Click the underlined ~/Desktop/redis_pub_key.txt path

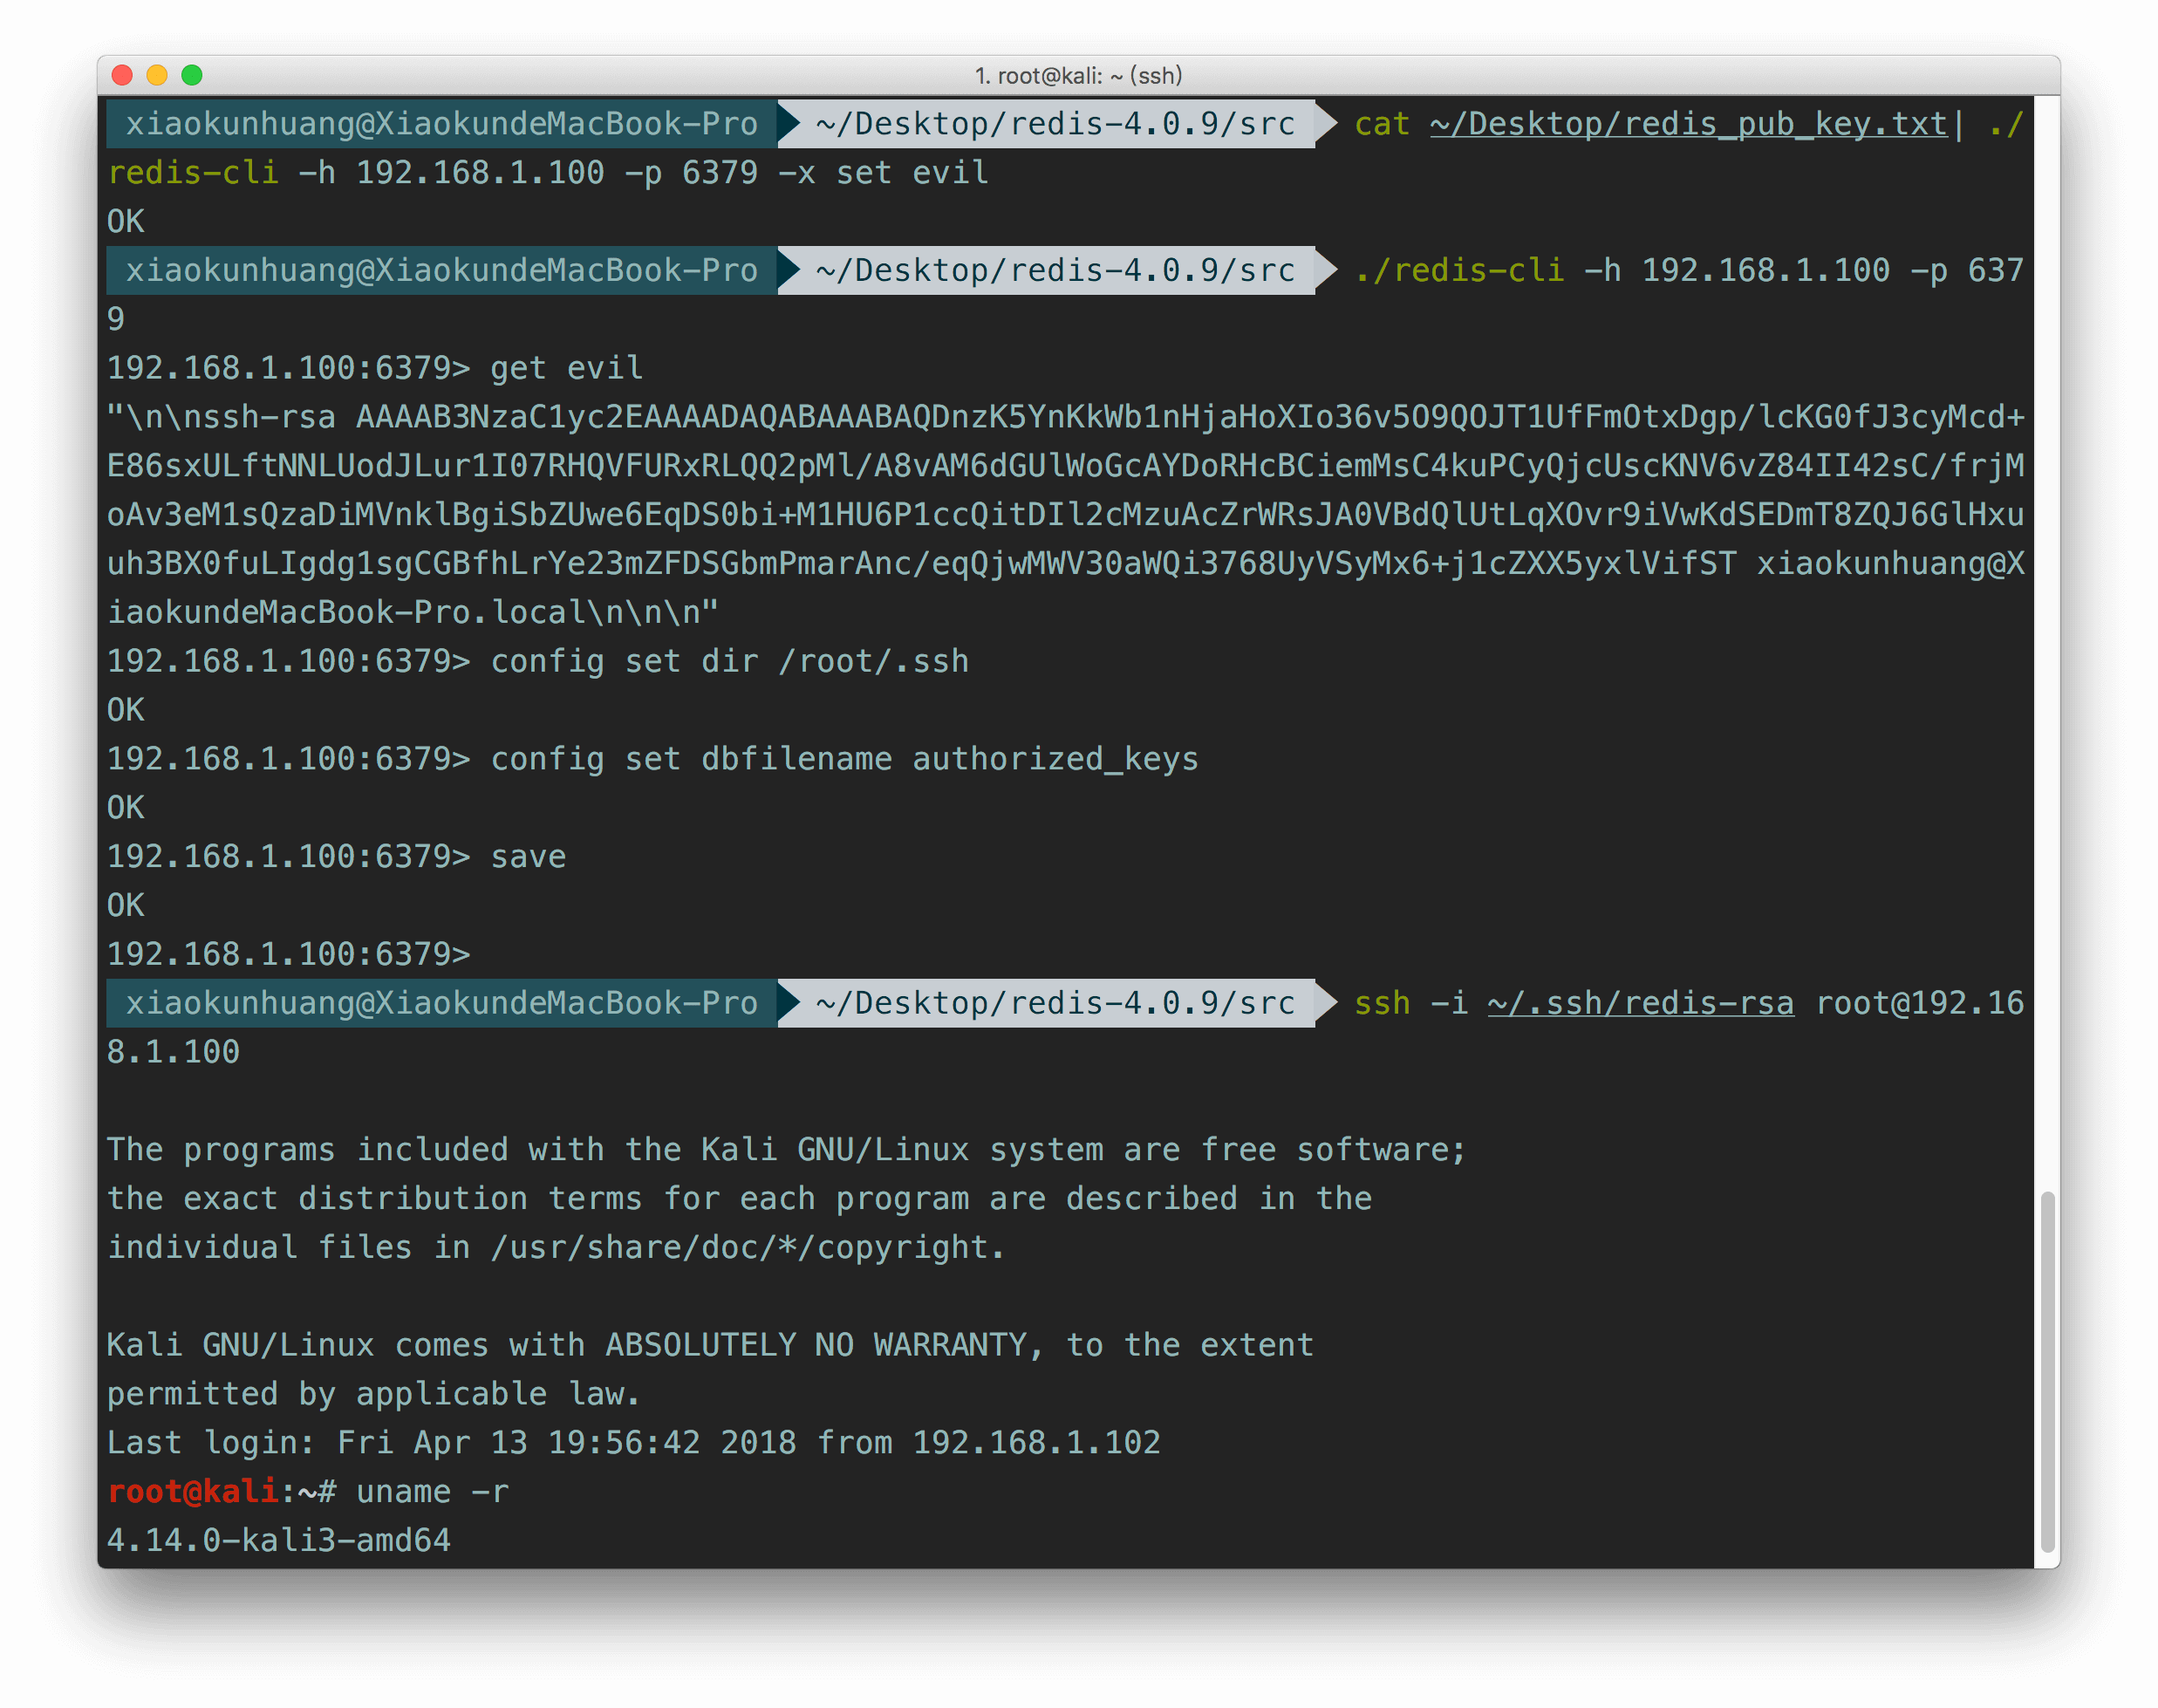[x=1689, y=124]
